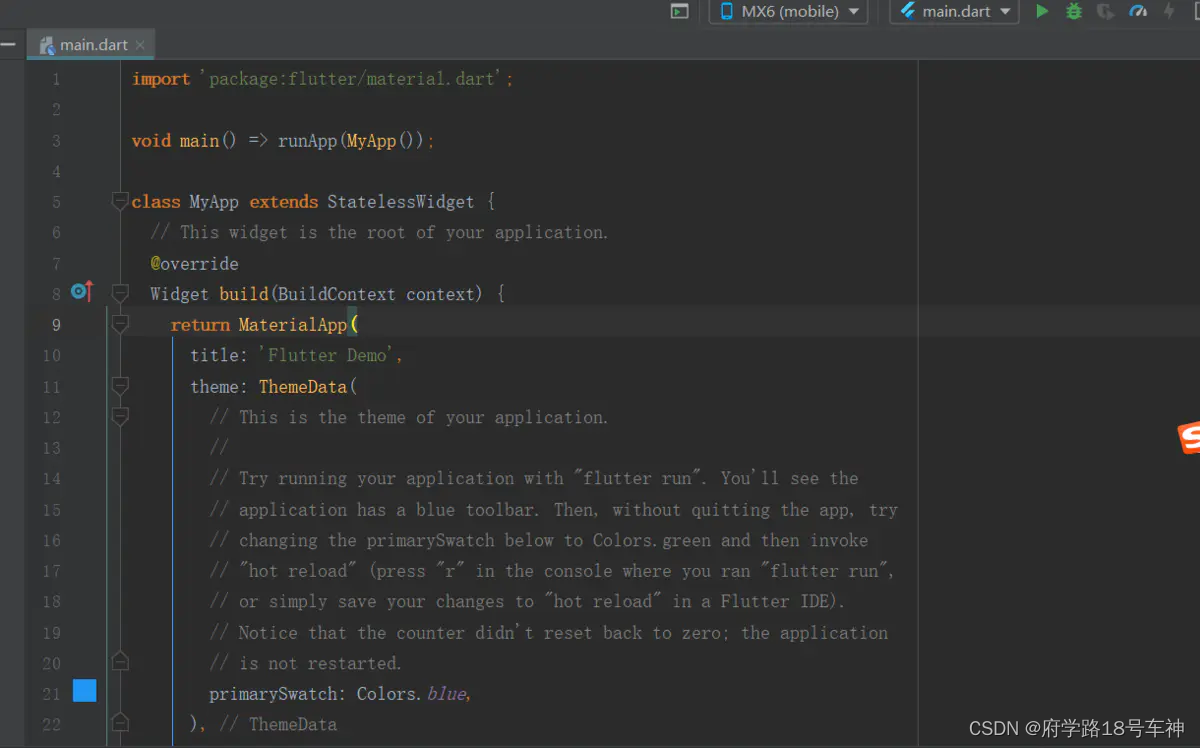Collapse the comment block fold on line 12

coord(120,417)
